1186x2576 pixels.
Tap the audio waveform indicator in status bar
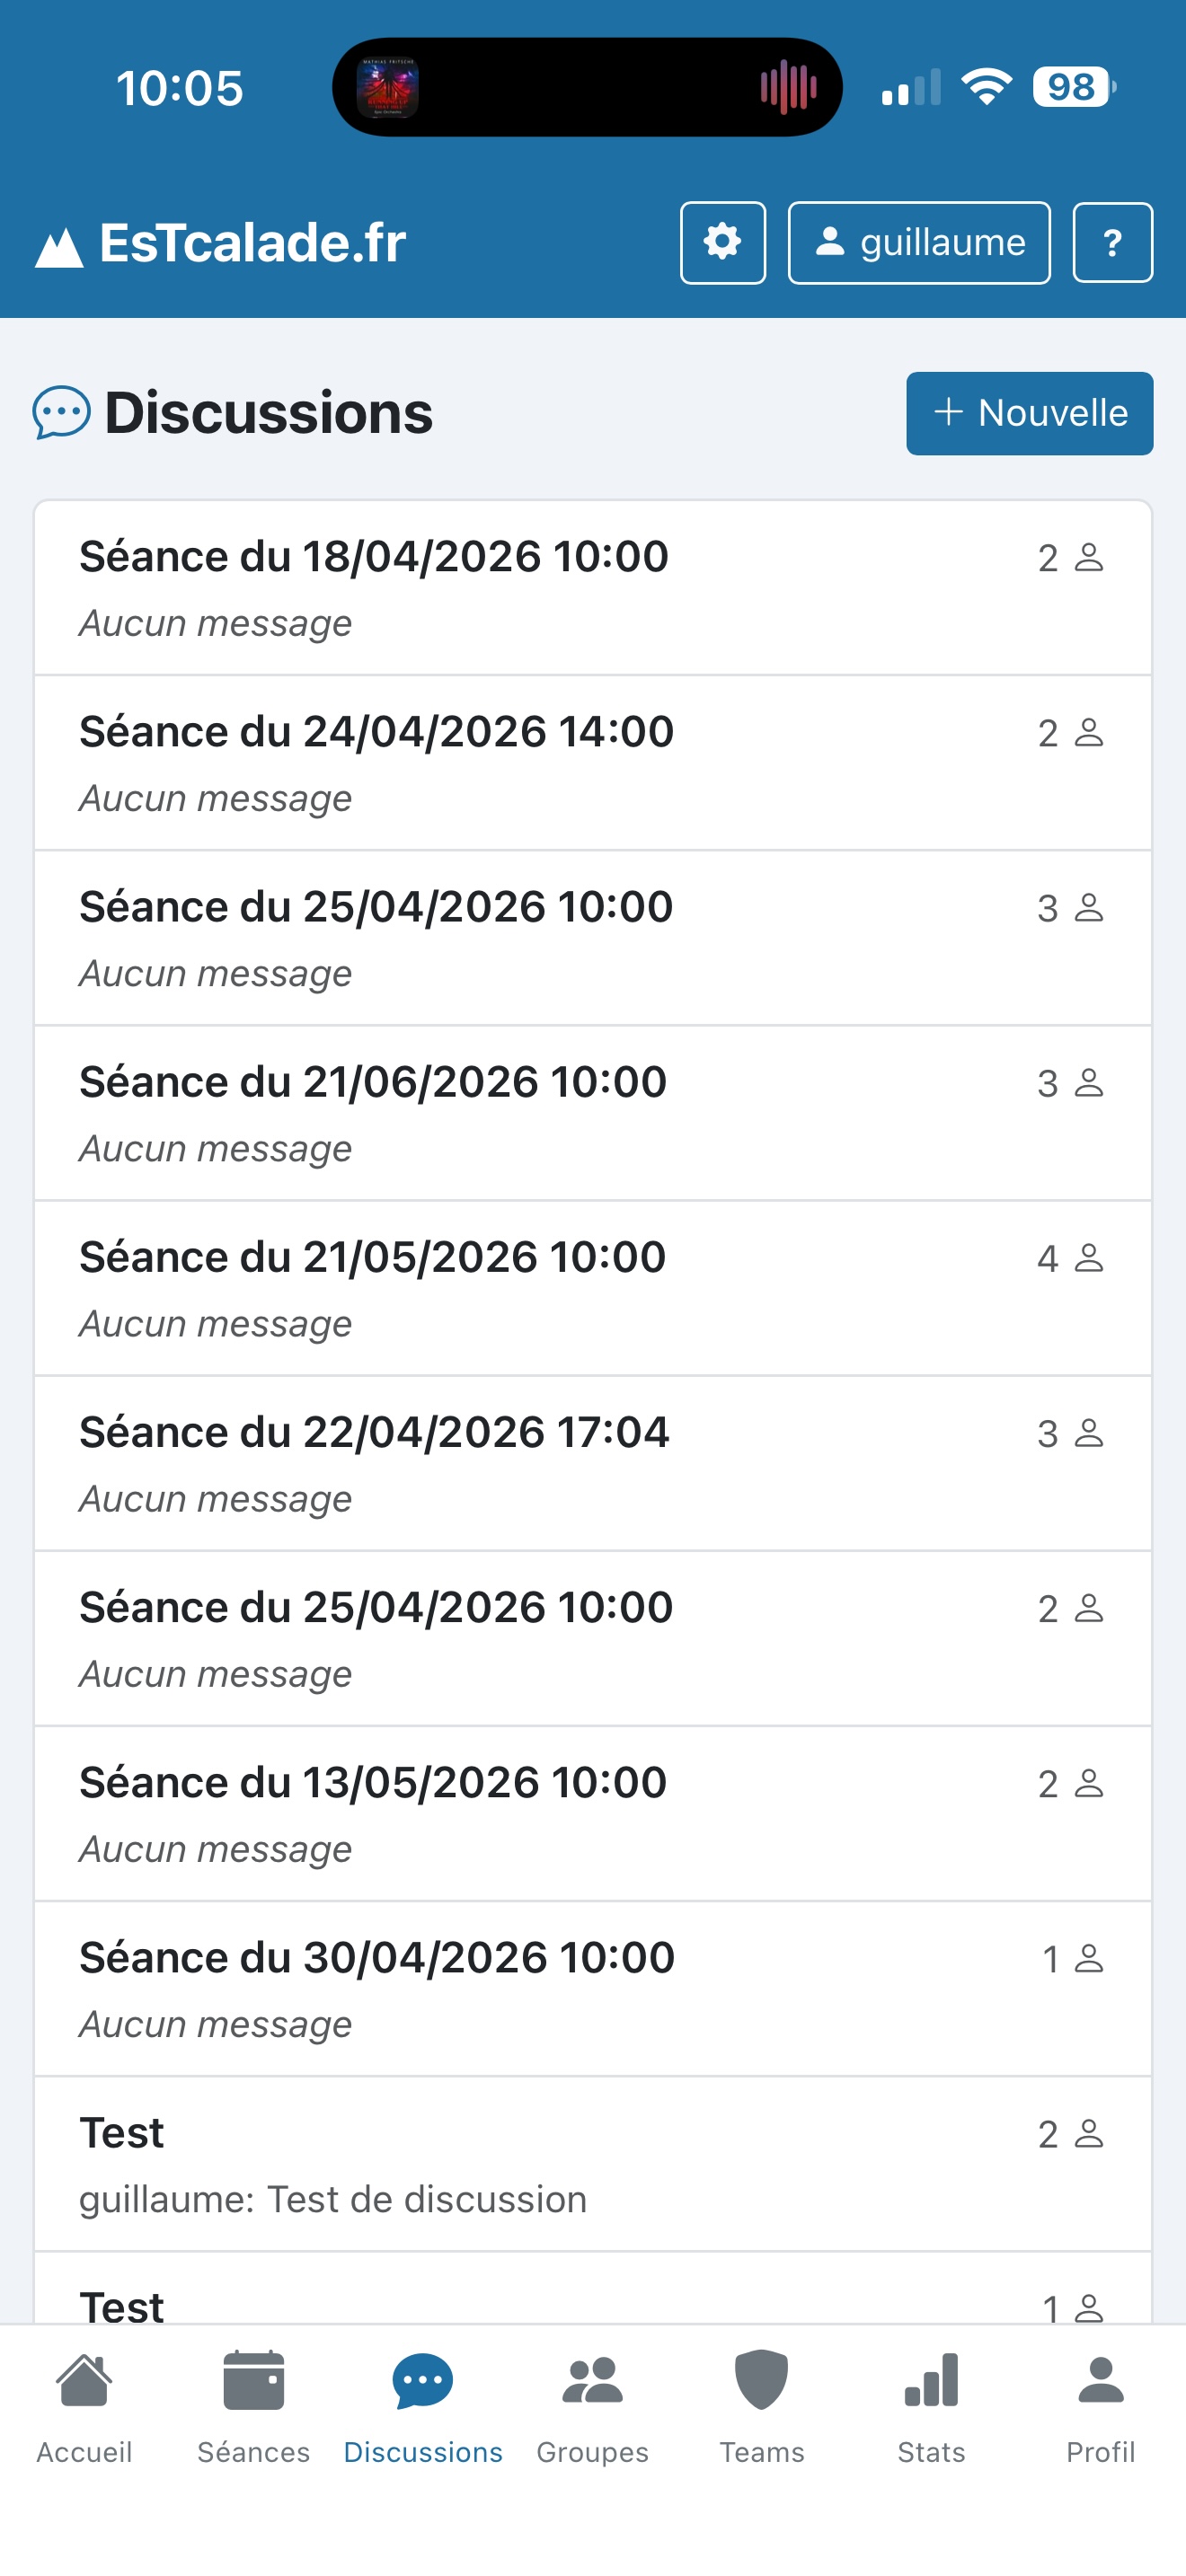788,88
